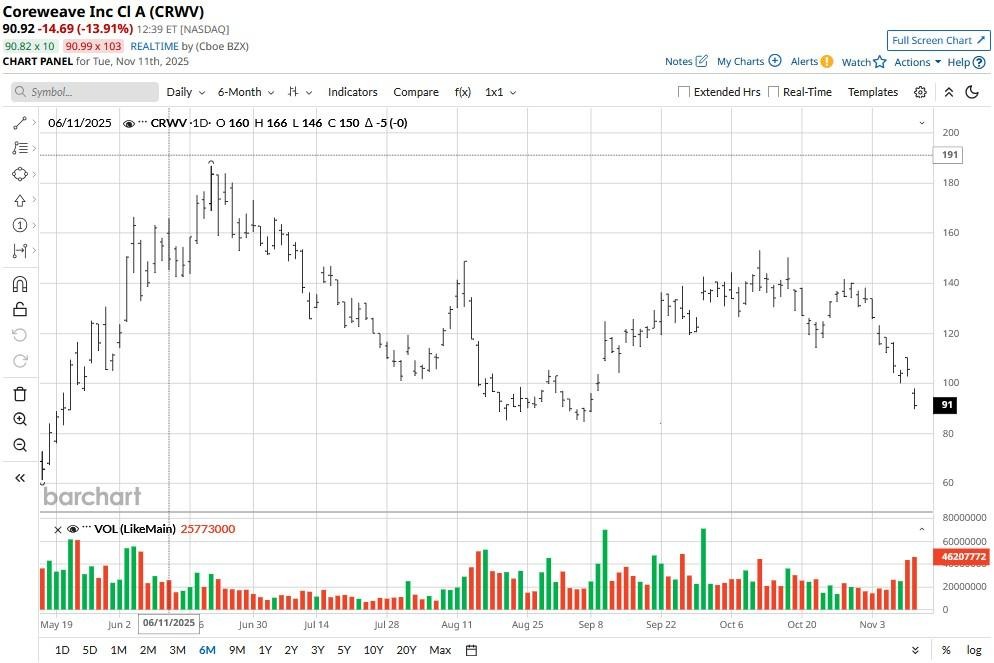This screenshot has width=994, height=663.
Task: Open the Daily interval dropdown
Action: coord(186,92)
